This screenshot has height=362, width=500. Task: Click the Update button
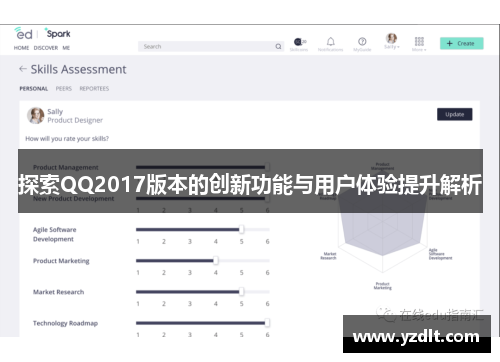coord(455,114)
